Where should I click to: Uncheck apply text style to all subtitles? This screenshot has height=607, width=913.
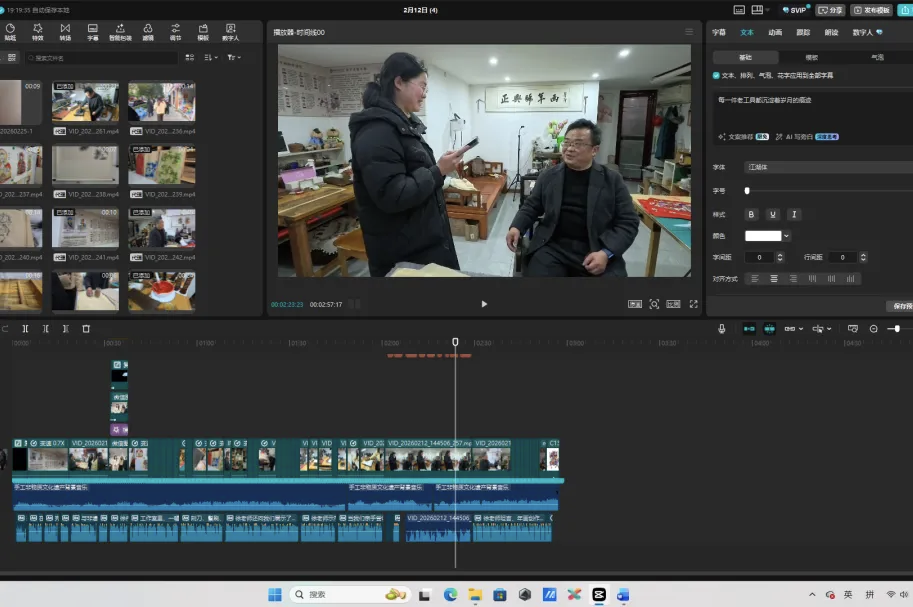[716, 75]
